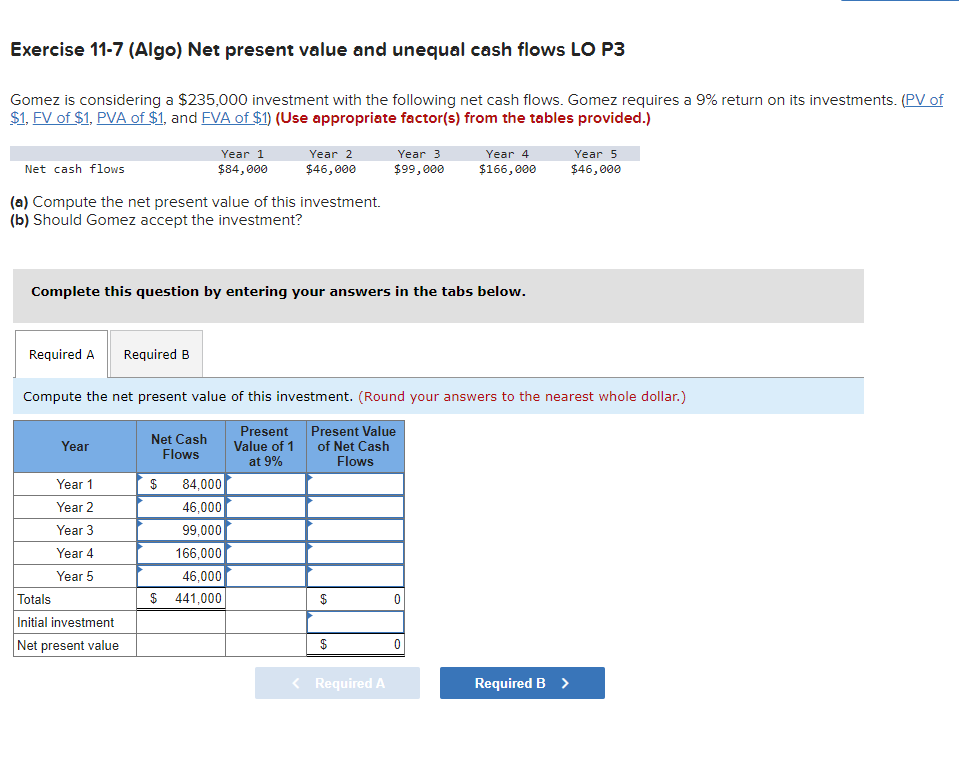Click the Initial investment input cell
Viewport: 959px width, 758px height.
point(354,622)
